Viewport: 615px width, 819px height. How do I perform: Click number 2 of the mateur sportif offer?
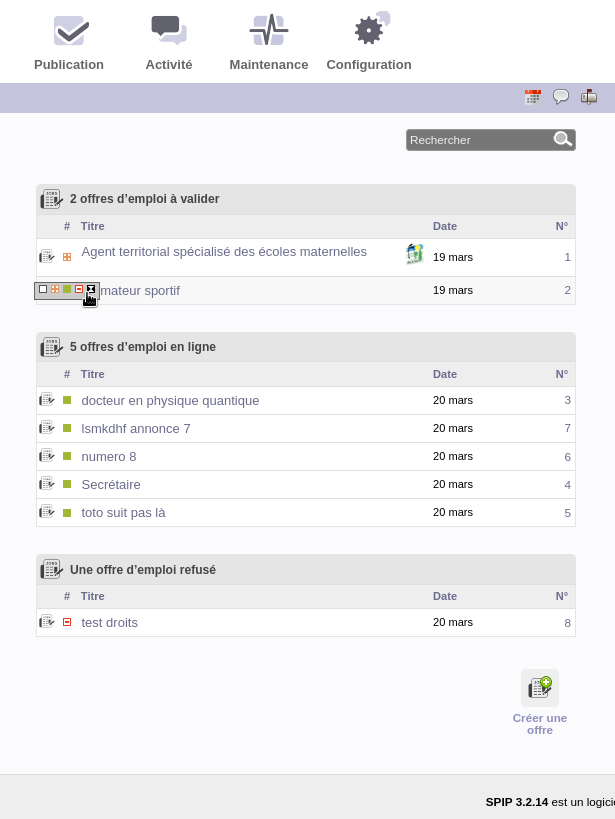click(x=567, y=290)
